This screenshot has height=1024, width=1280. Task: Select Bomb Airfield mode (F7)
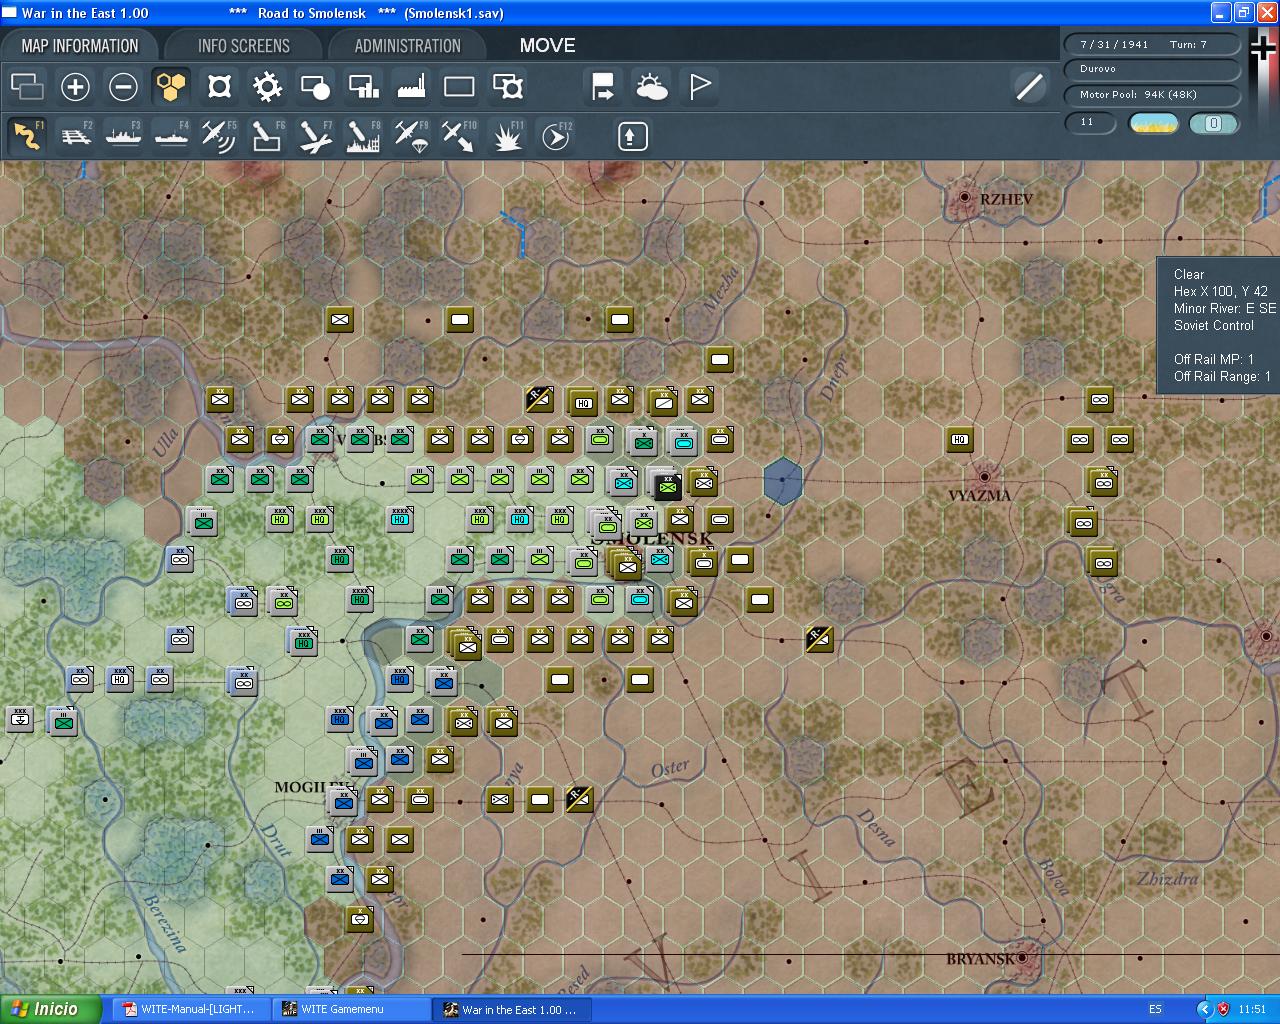(x=315, y=136)
